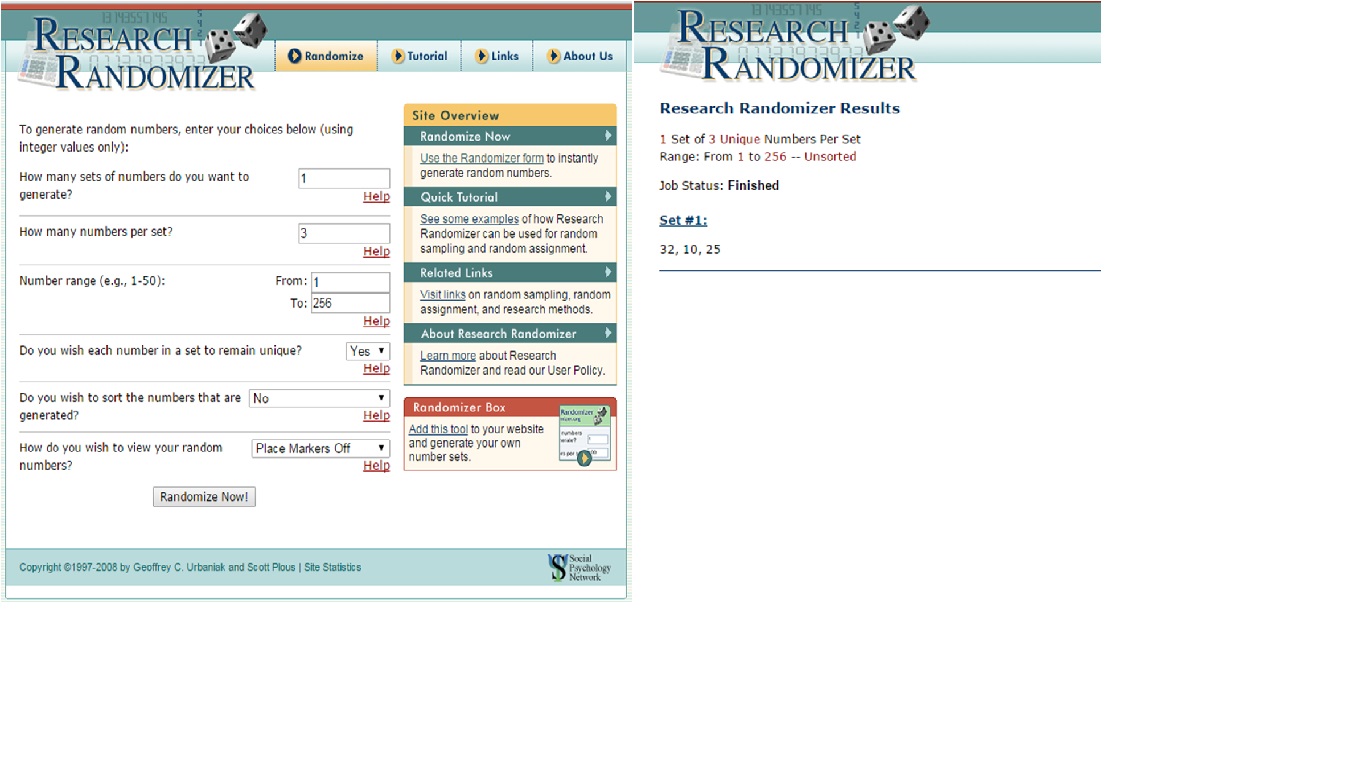Click the arrow beside Quick Tutorial heading

click(607, 197)
